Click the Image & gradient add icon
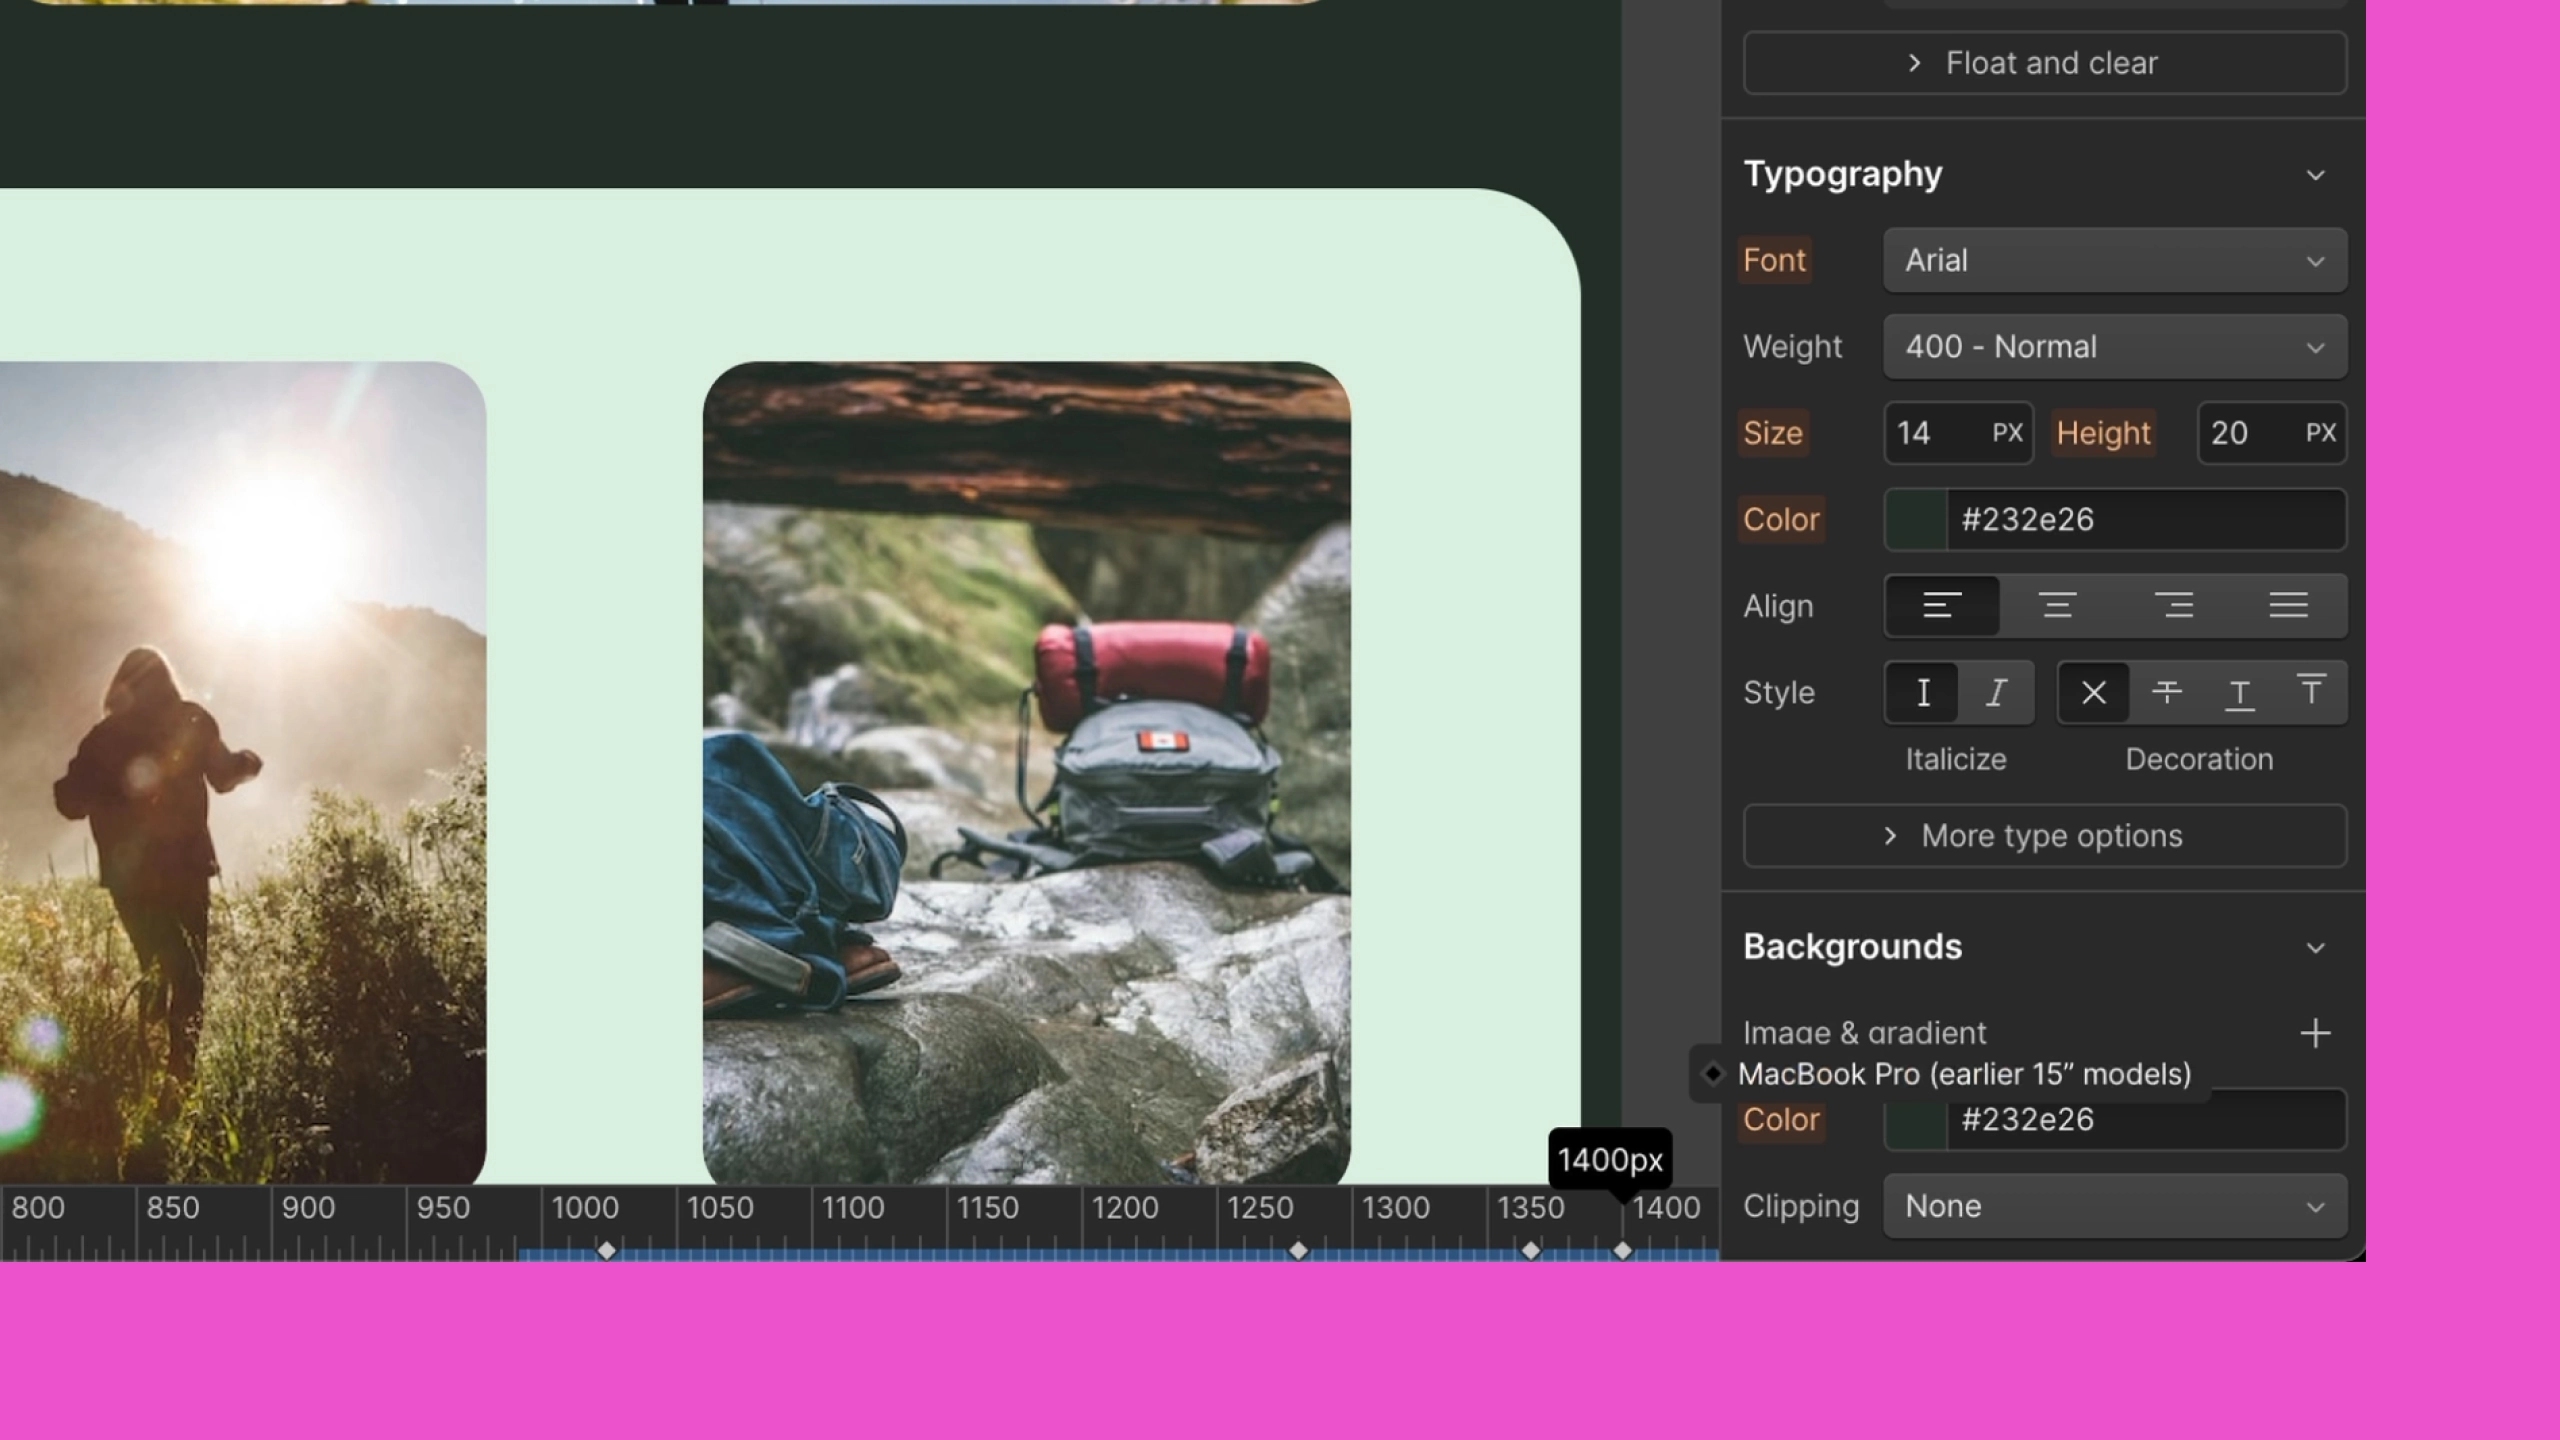Image resolution: width=2560 pixels, height=1440 pixels. point(2317,1032)
